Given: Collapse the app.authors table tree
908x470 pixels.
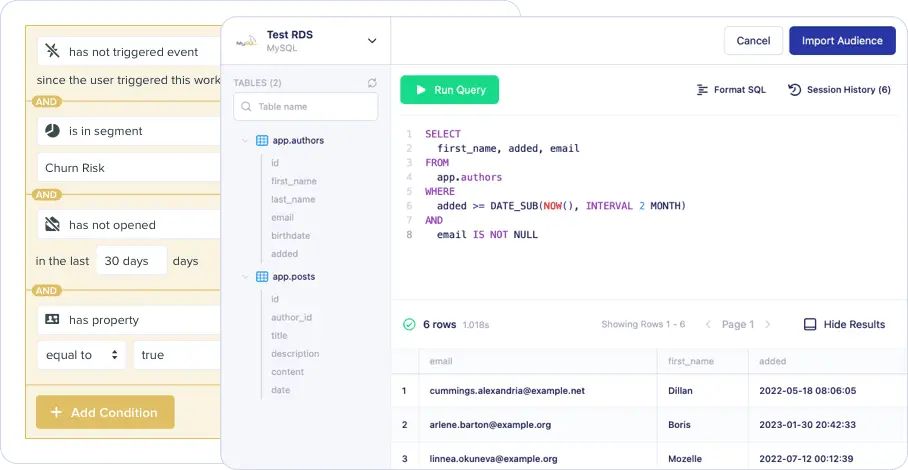Looking at the screenshot, I should pyautogui.click(x=245, y=141).
